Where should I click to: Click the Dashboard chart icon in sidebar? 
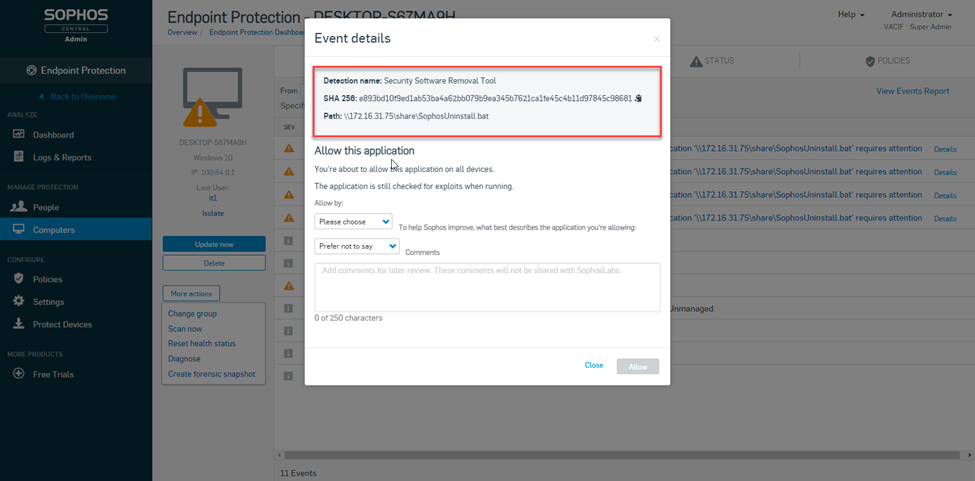18,134
